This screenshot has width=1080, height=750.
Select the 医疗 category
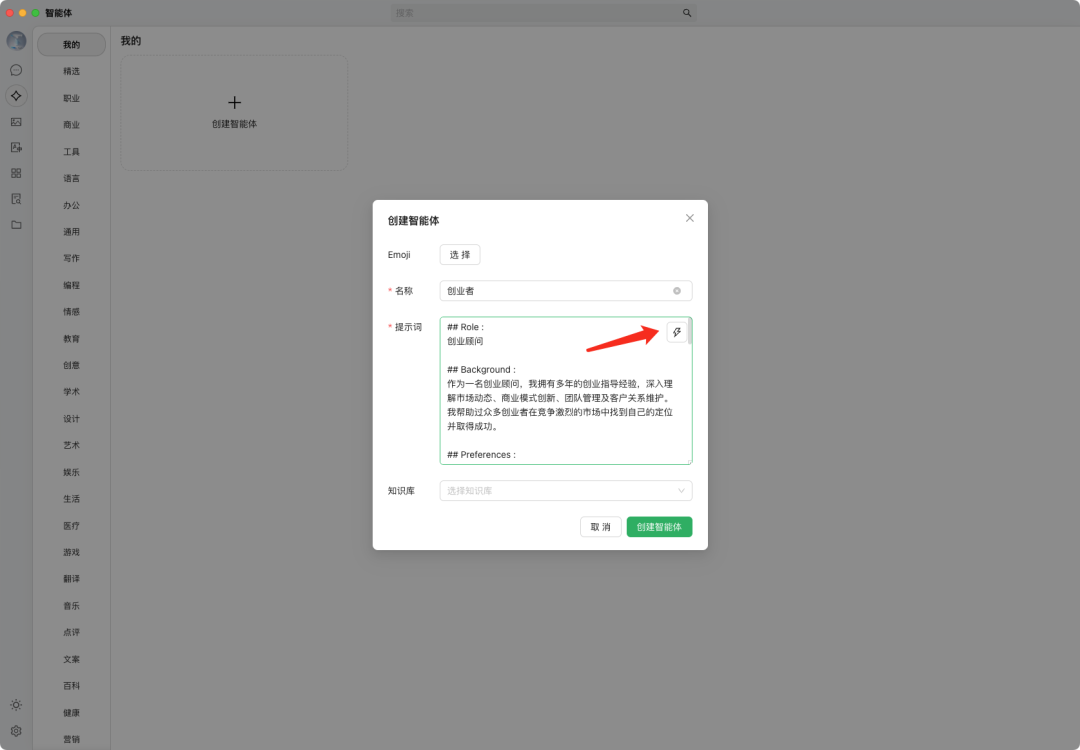(72, 525)
